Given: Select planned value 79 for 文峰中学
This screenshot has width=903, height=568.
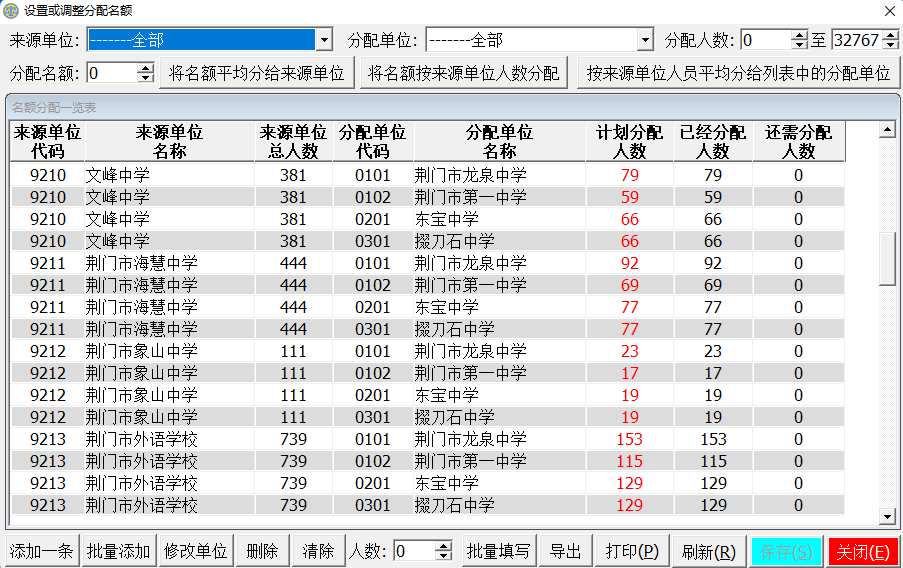Looking at the screenshot, I should 629,175.
